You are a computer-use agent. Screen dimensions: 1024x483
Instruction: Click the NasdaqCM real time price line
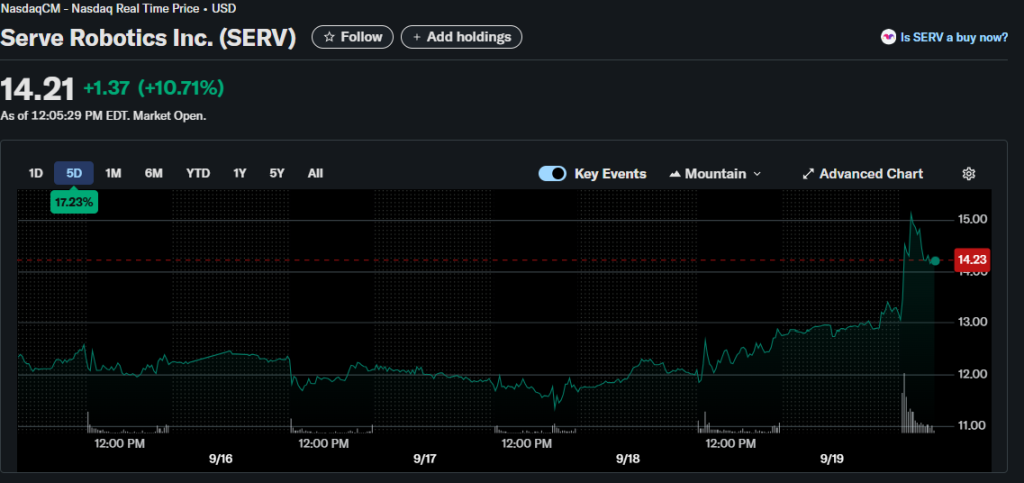tap(118, 8)
